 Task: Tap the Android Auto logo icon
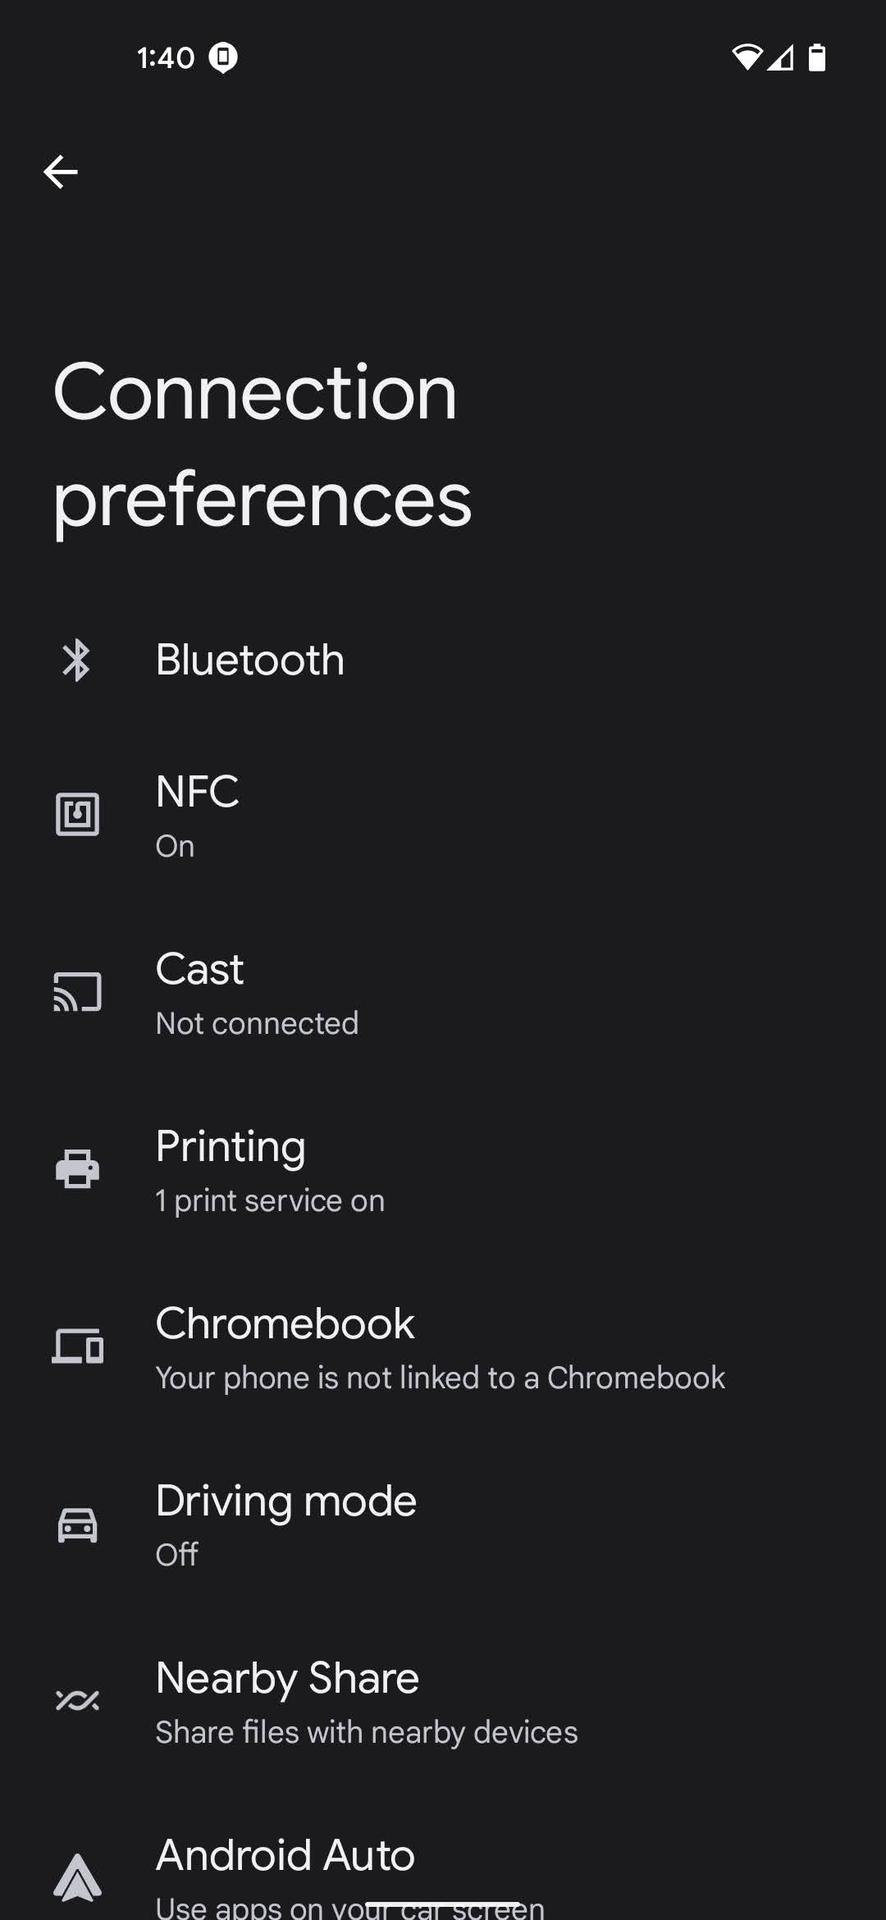click(x=77, y=1876)
